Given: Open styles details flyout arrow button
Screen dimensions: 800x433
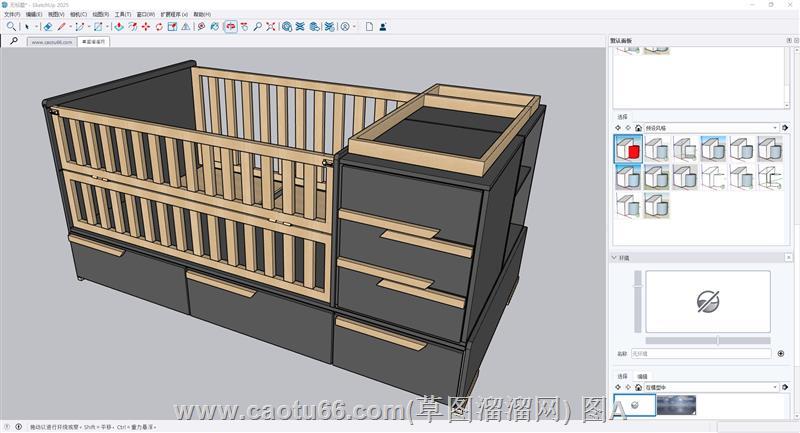Looking at the screenshot, I should [x=786, y=128].
